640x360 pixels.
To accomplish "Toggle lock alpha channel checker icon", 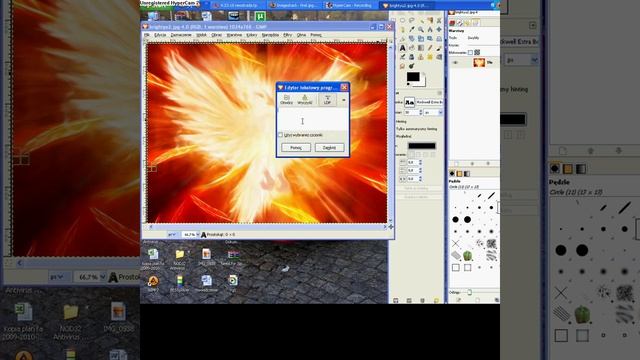I will click(477, 52).
